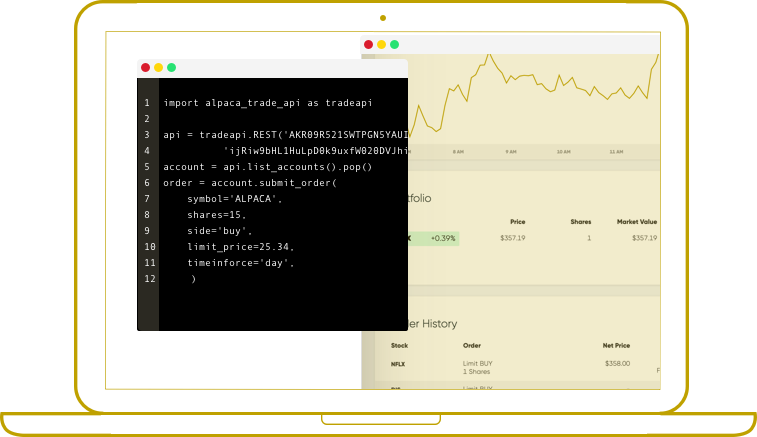Click the '8 AM' chart axis label
This screenshot has height=437, width=757.
point(458,152)
